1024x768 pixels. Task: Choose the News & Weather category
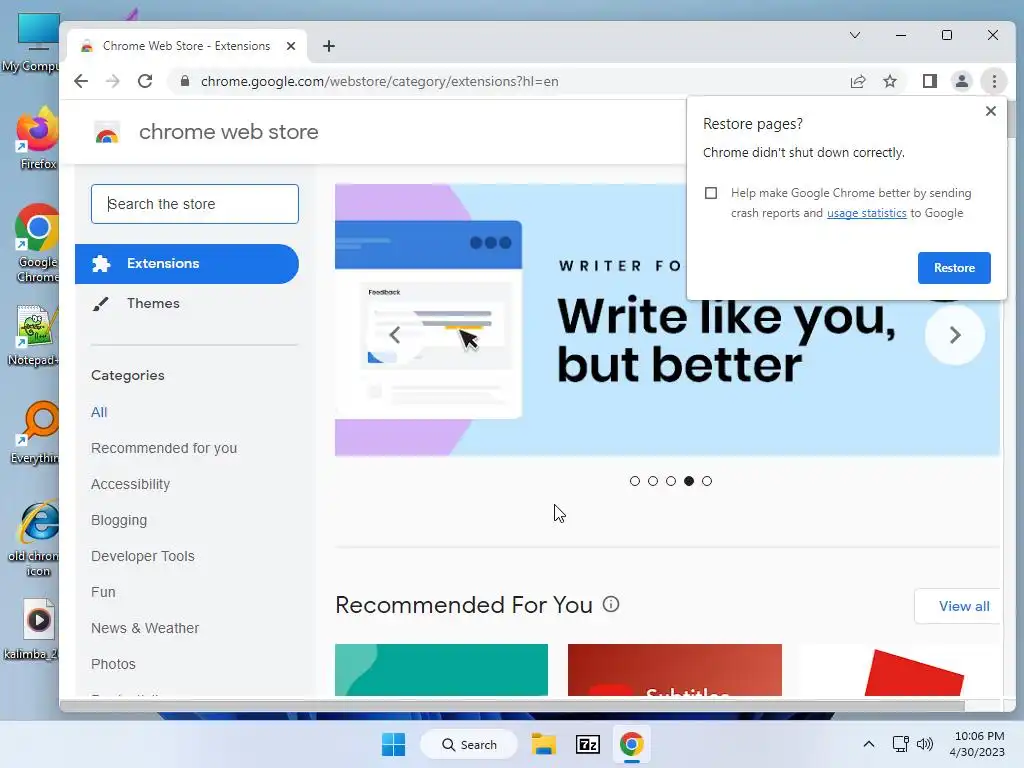145,628
